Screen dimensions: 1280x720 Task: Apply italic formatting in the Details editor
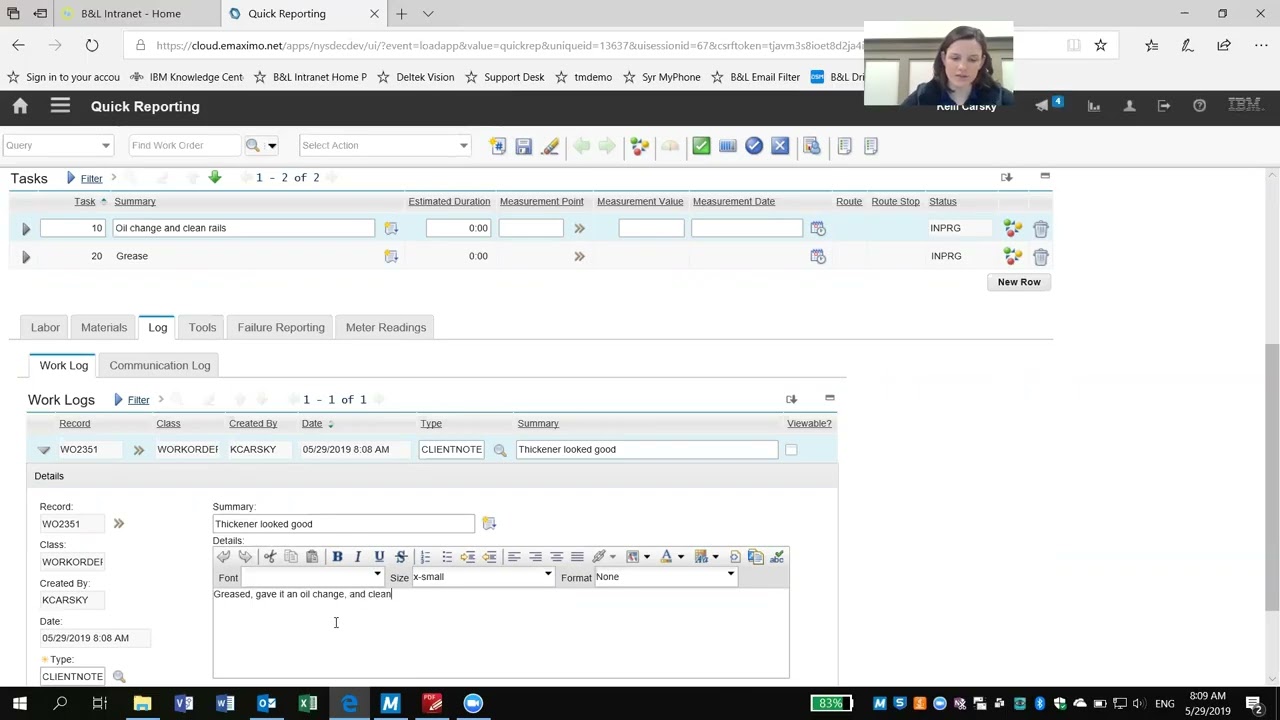357,557
